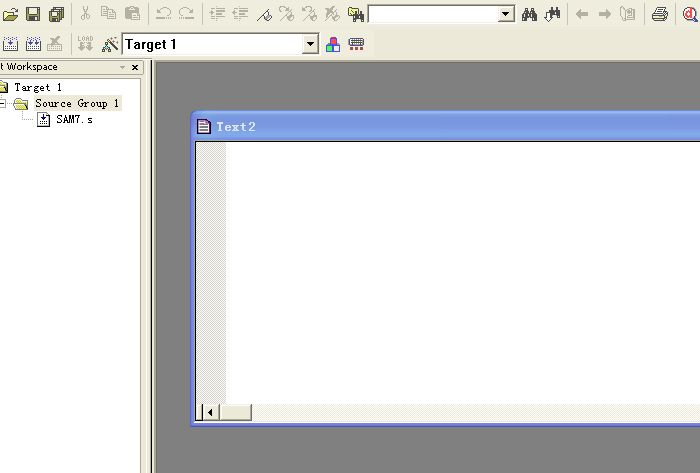Start the debug session
700x473 pixels.
(690, 14)
